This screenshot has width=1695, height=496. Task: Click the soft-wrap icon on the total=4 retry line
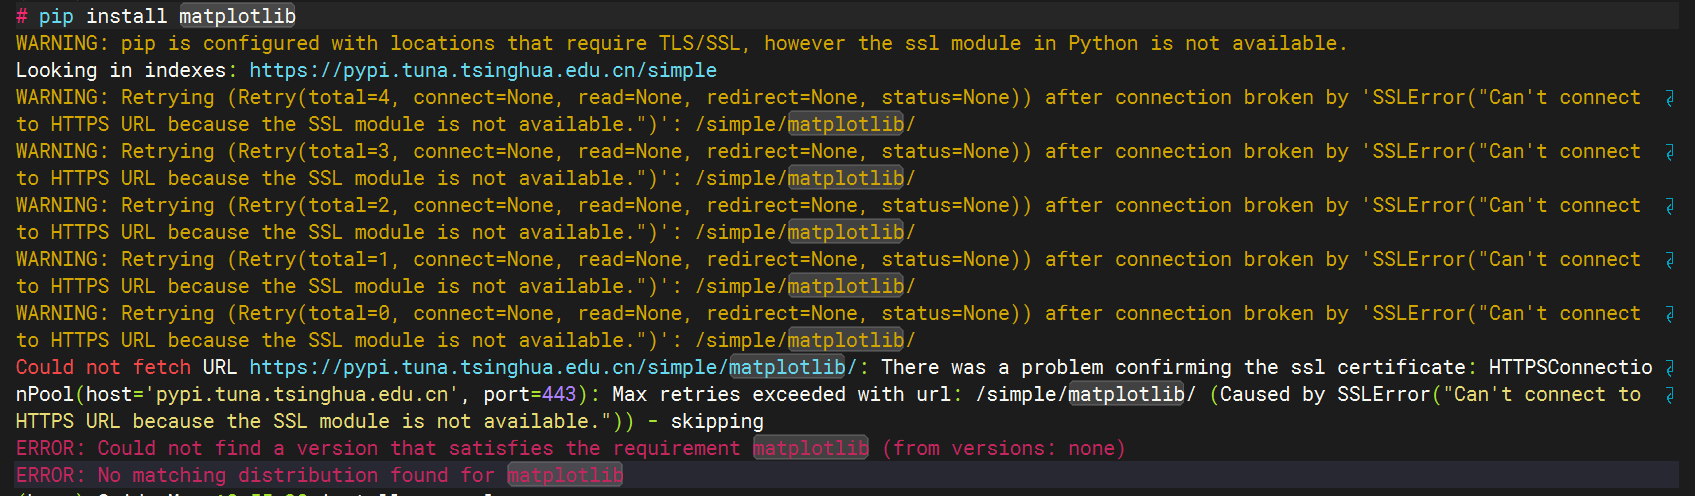(1669, 98)
